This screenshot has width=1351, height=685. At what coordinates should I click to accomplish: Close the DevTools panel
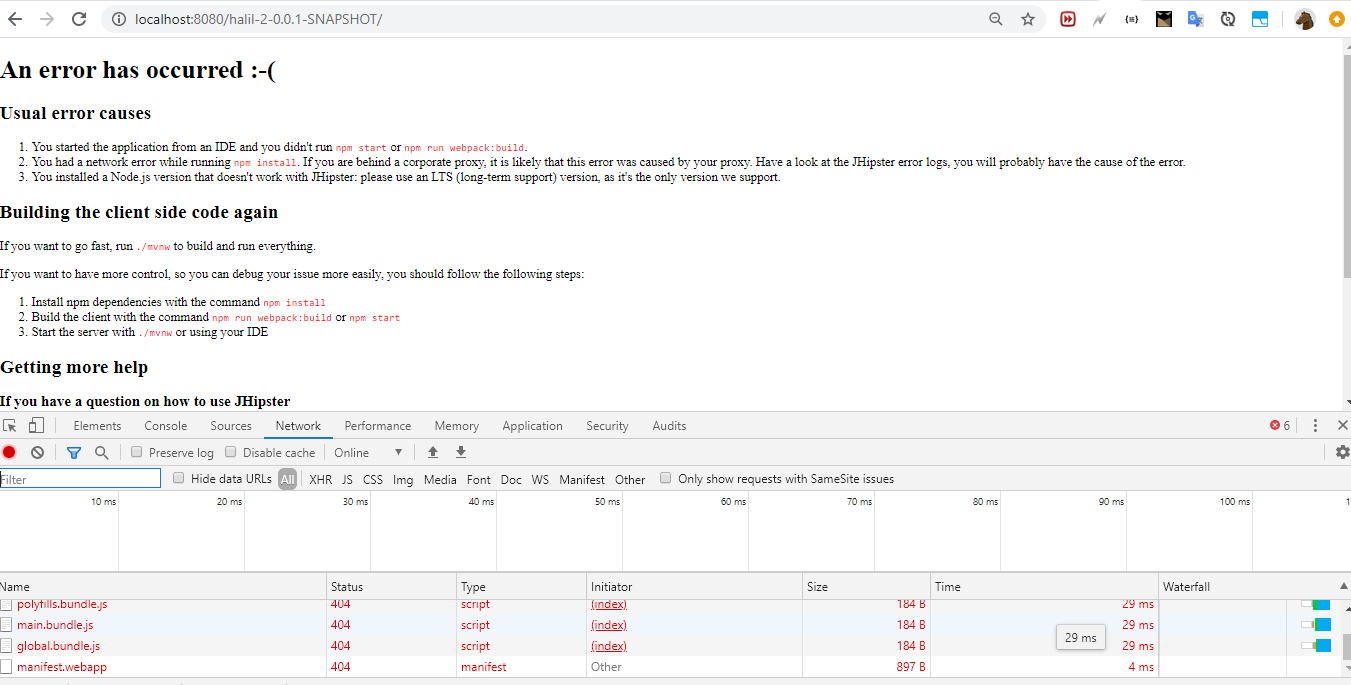coord(1342,425)
